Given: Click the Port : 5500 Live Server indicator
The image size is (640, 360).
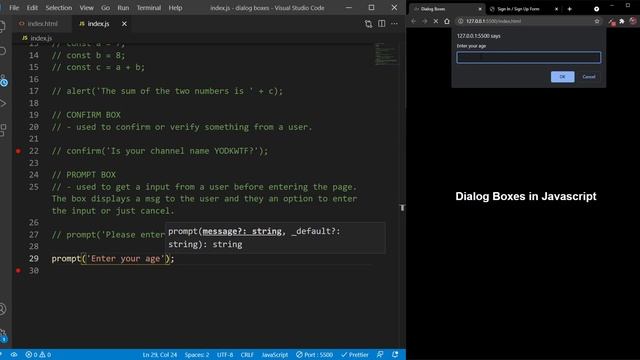Looking at the screenshot, I should coord(314,355).
